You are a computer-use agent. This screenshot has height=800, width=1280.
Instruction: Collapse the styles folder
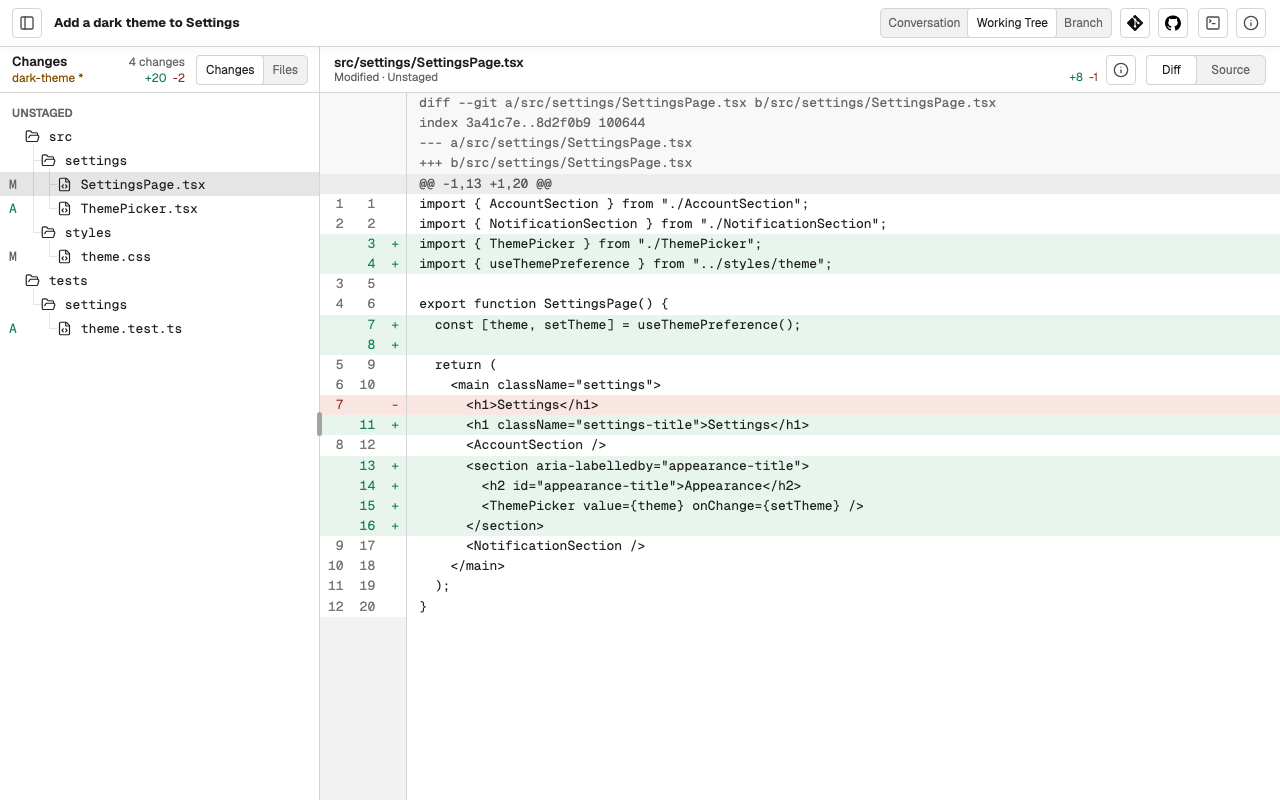click(x=160, y=232)
